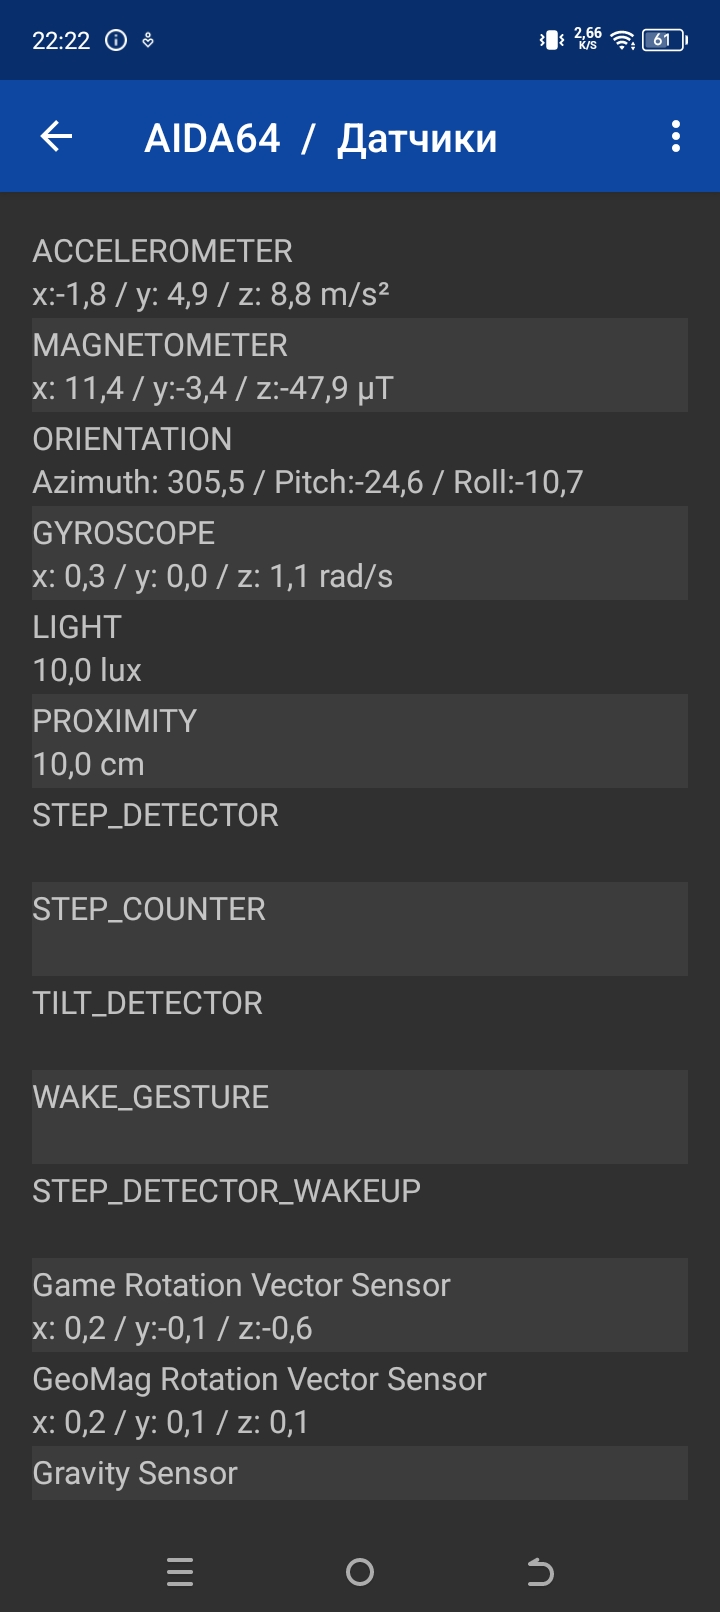
Task: Tap the Wi-Fi status icon
Action: click(x=622, y=40)
